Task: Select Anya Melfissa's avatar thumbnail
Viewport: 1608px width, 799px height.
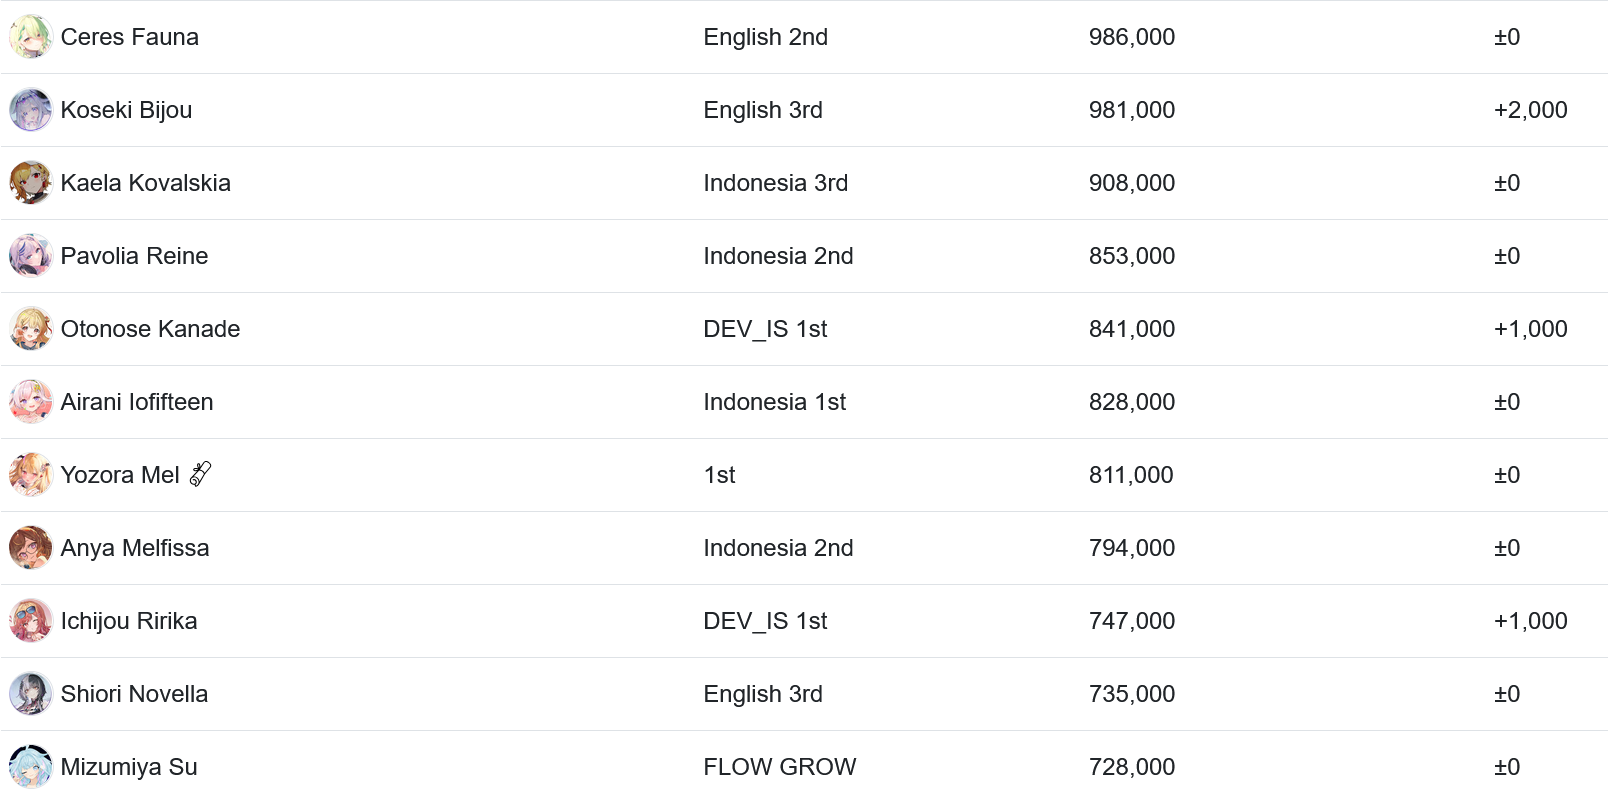Action: coord(31,548)
